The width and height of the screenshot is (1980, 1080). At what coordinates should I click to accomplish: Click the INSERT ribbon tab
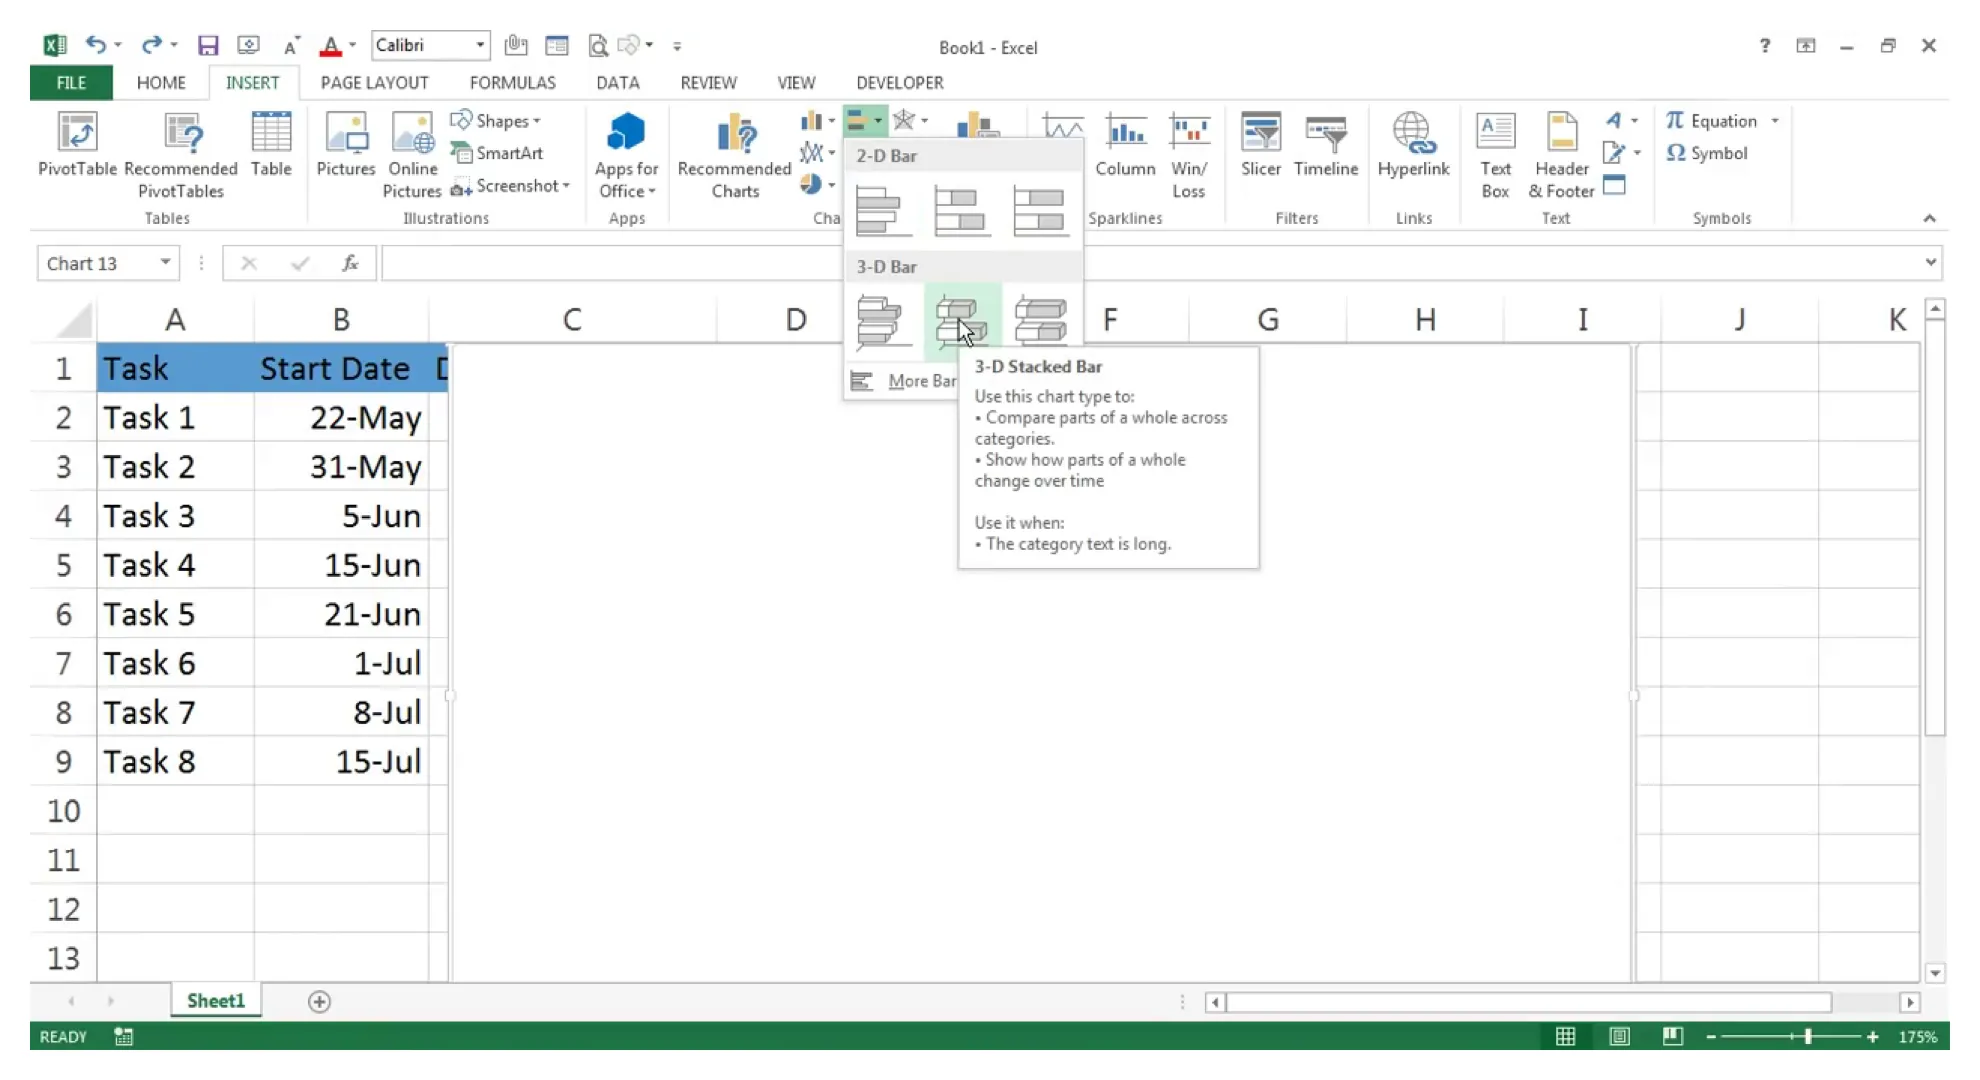pos(253,82)
